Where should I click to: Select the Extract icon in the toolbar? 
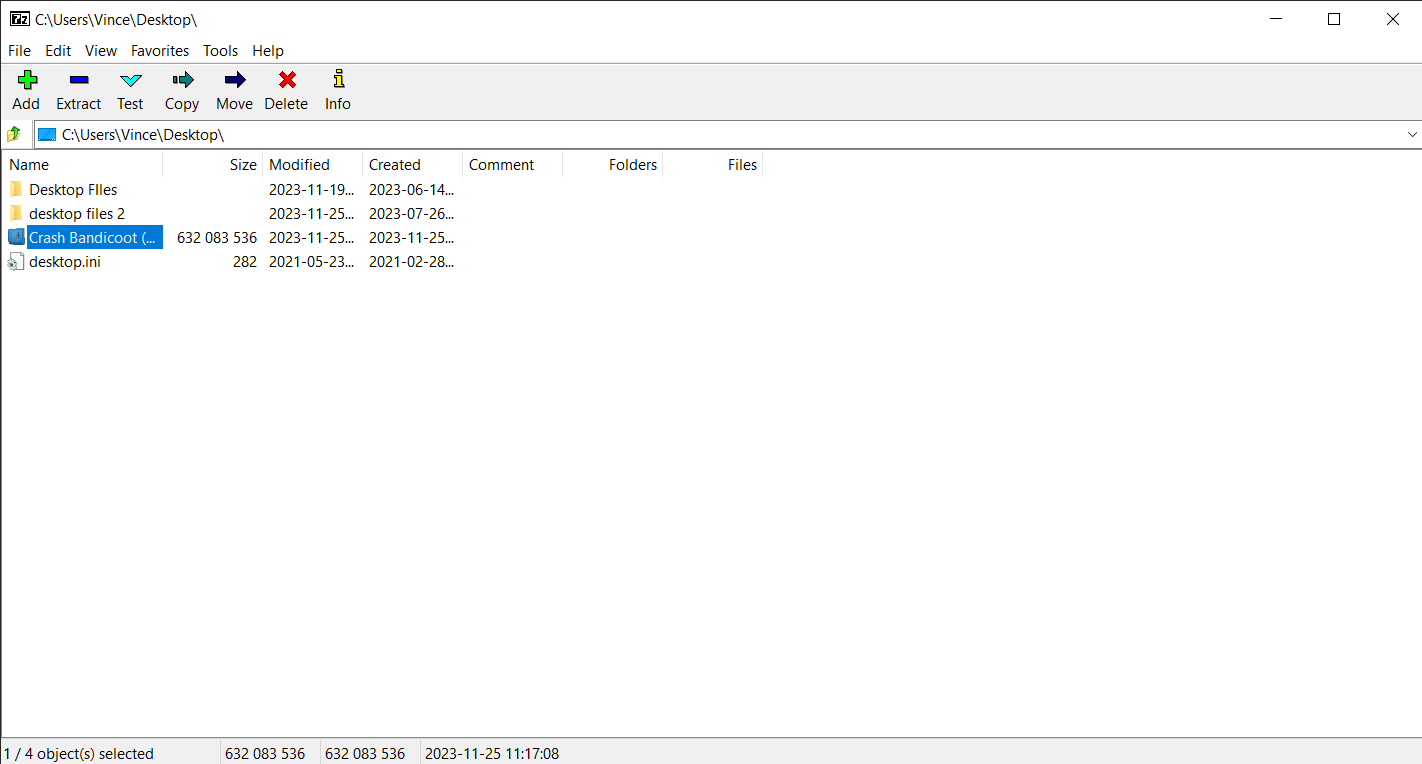(x=78, y=90)
